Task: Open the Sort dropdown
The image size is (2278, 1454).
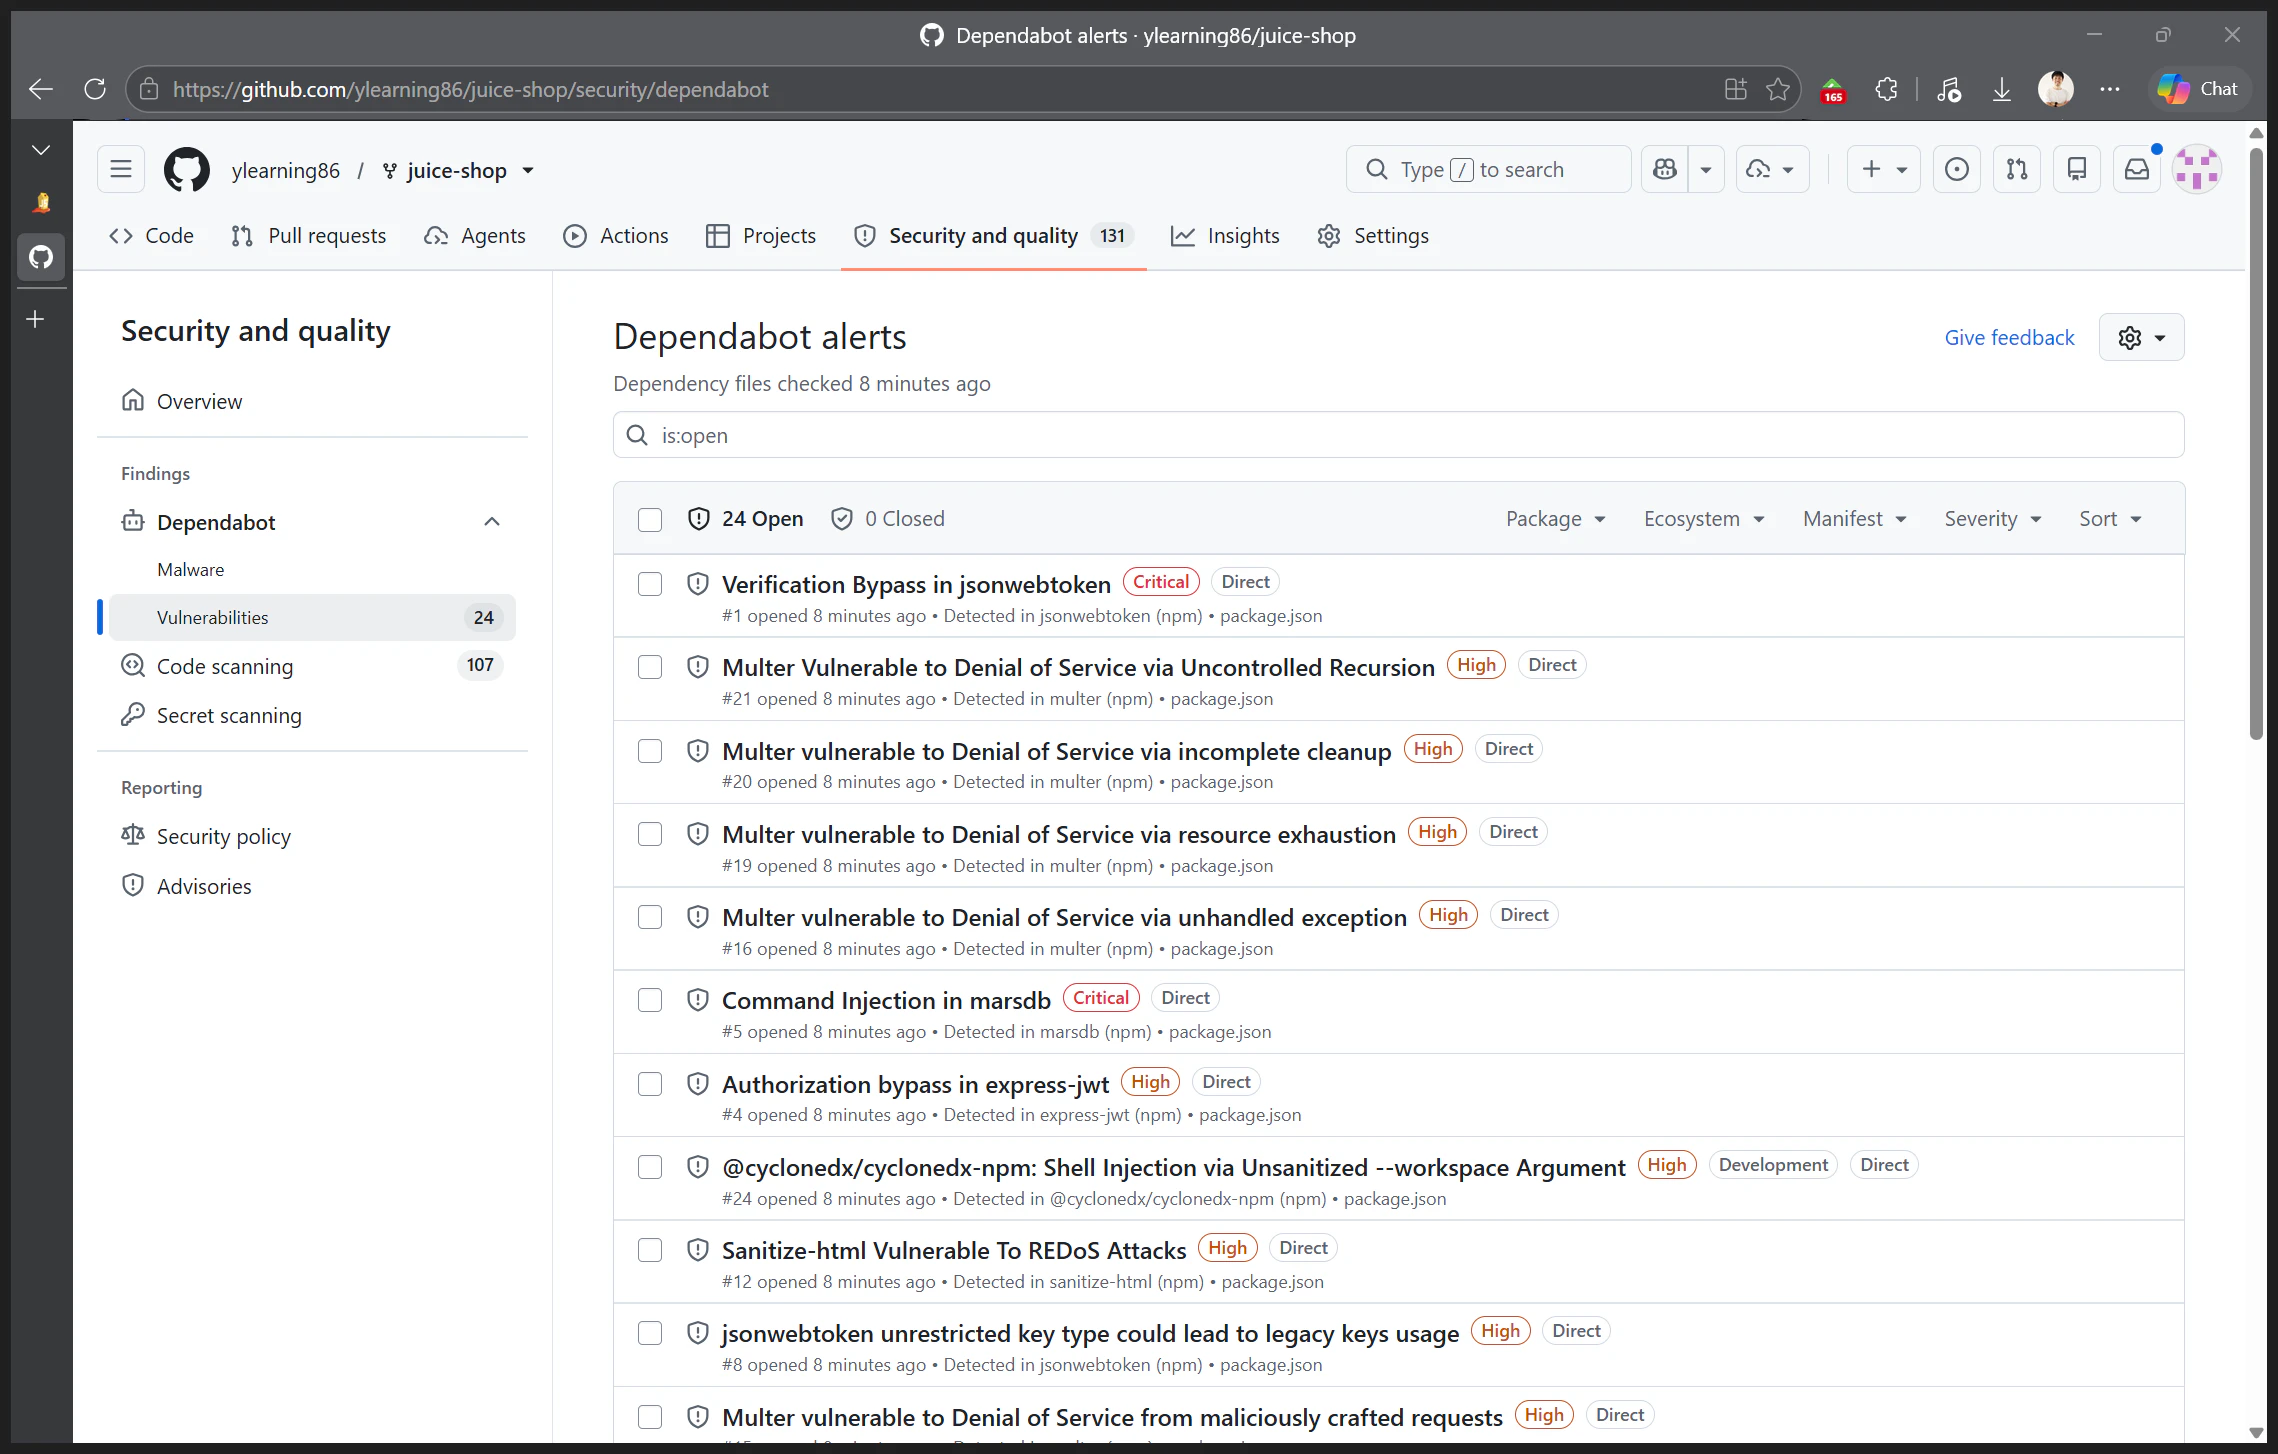Action: pos(2110,519)
